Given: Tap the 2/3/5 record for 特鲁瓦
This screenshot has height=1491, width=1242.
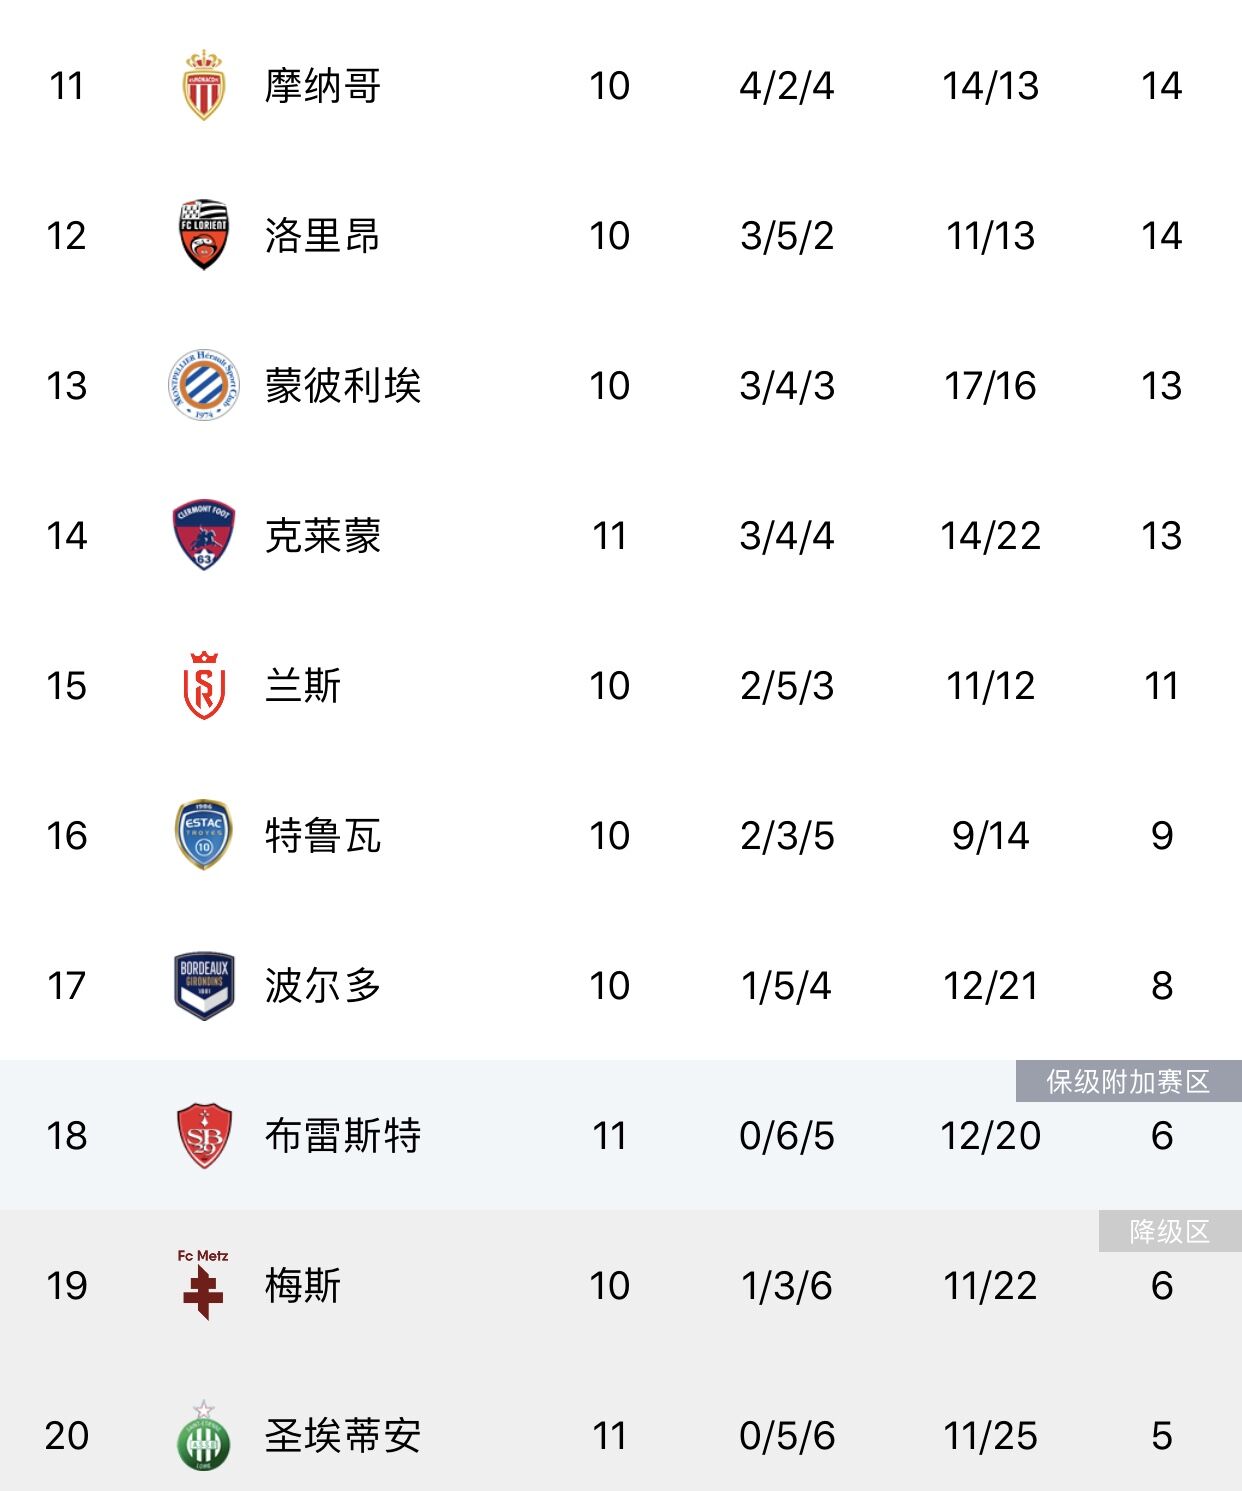Looking at the screenshot, I should (787, 836).
